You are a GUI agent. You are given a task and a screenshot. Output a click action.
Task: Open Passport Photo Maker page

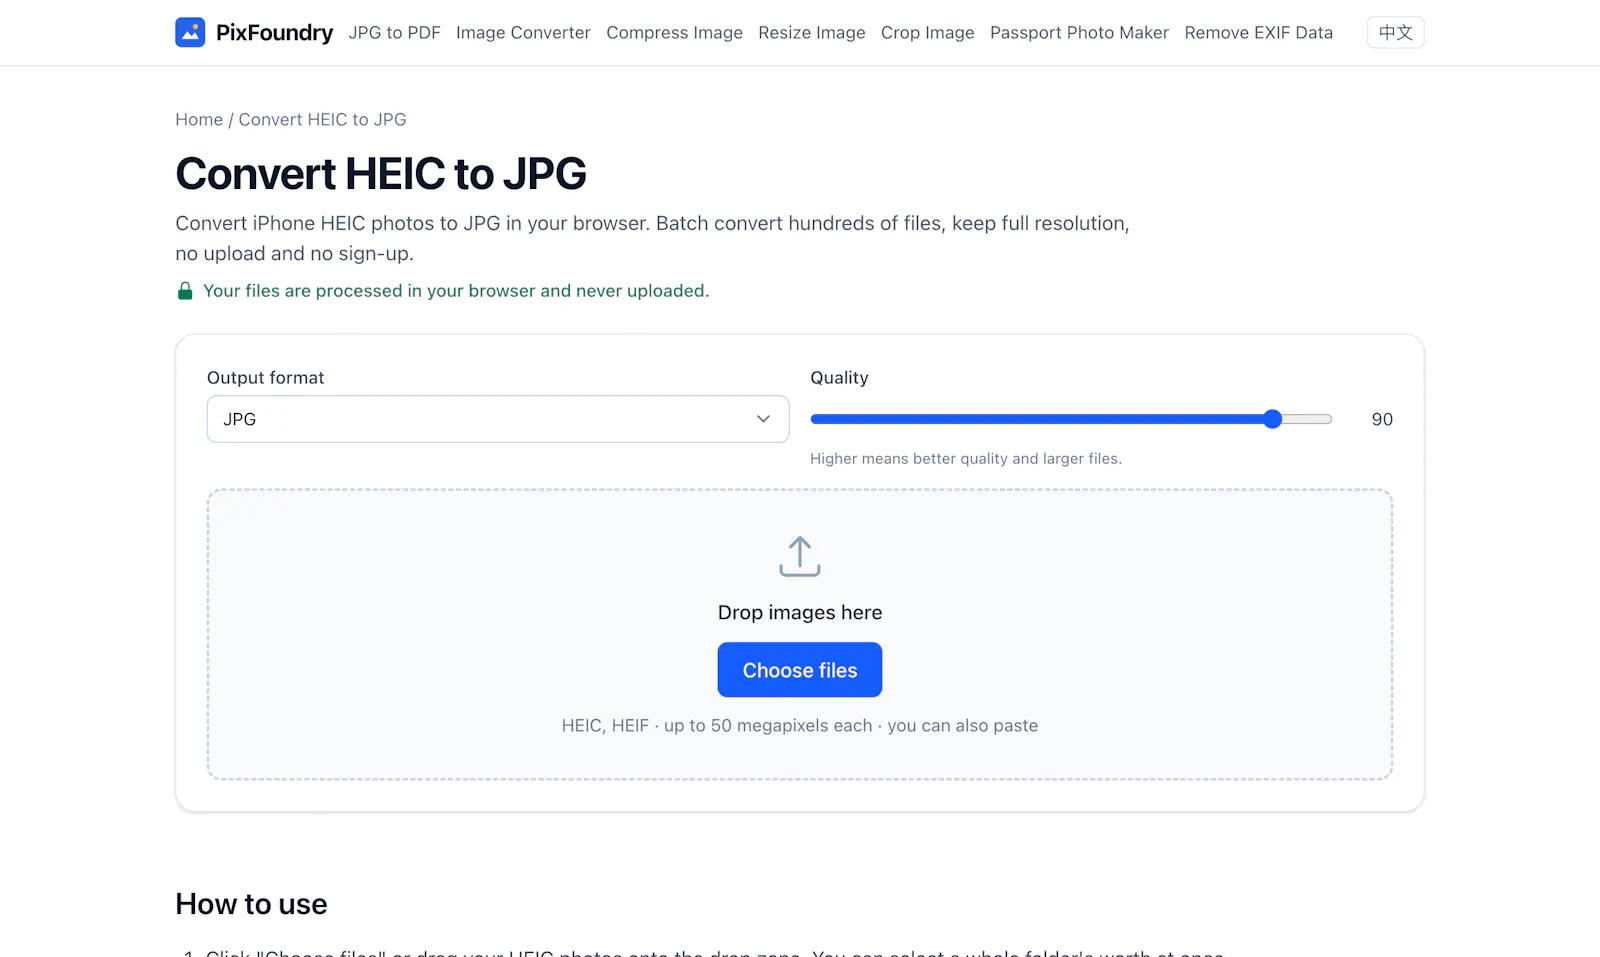1079,33
